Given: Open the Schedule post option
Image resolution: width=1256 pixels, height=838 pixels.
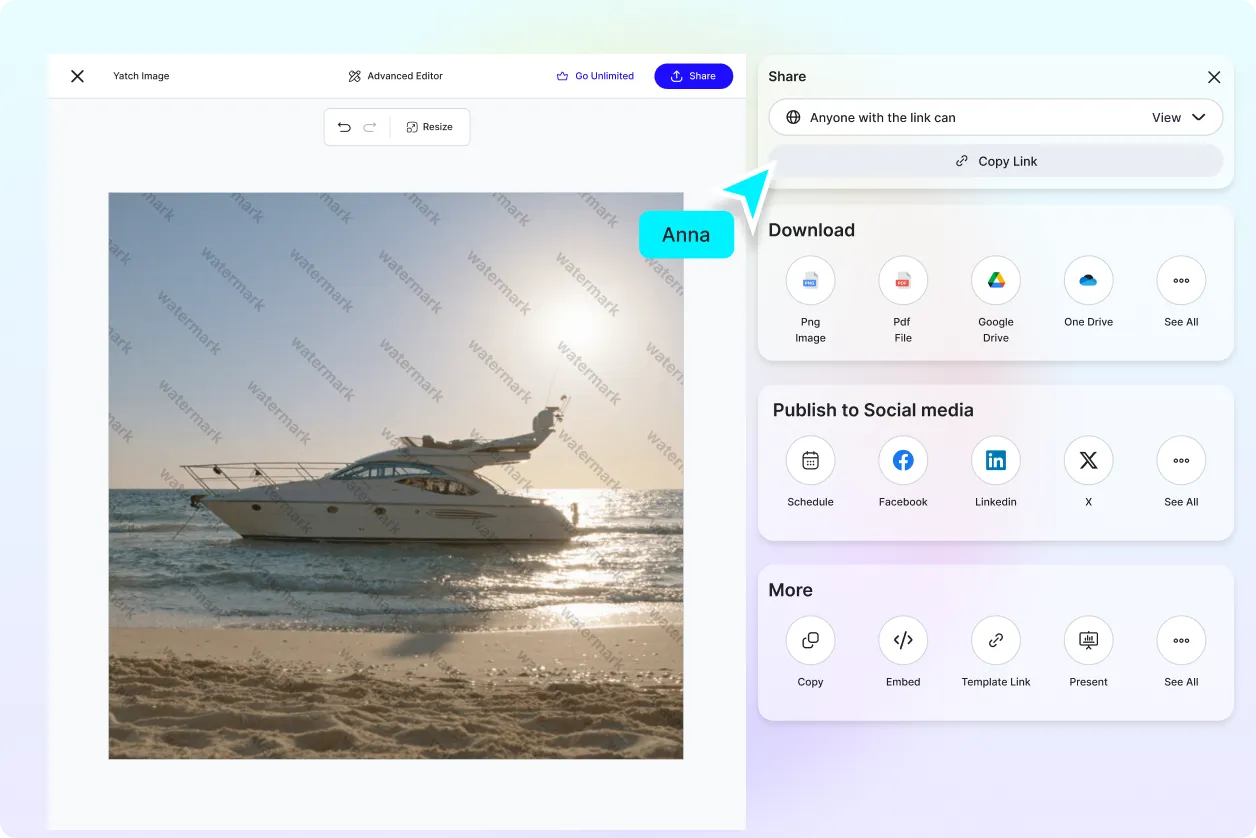Looking at the screenshot, I should tap(810, 460).
